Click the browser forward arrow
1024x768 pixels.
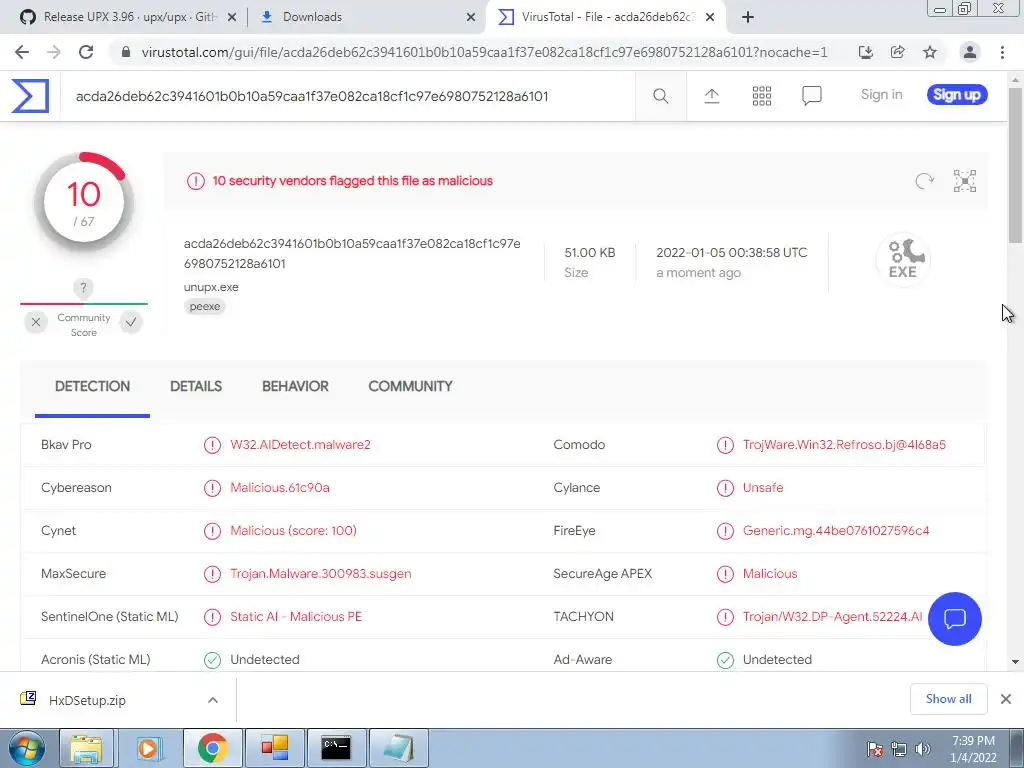(54, 52)
